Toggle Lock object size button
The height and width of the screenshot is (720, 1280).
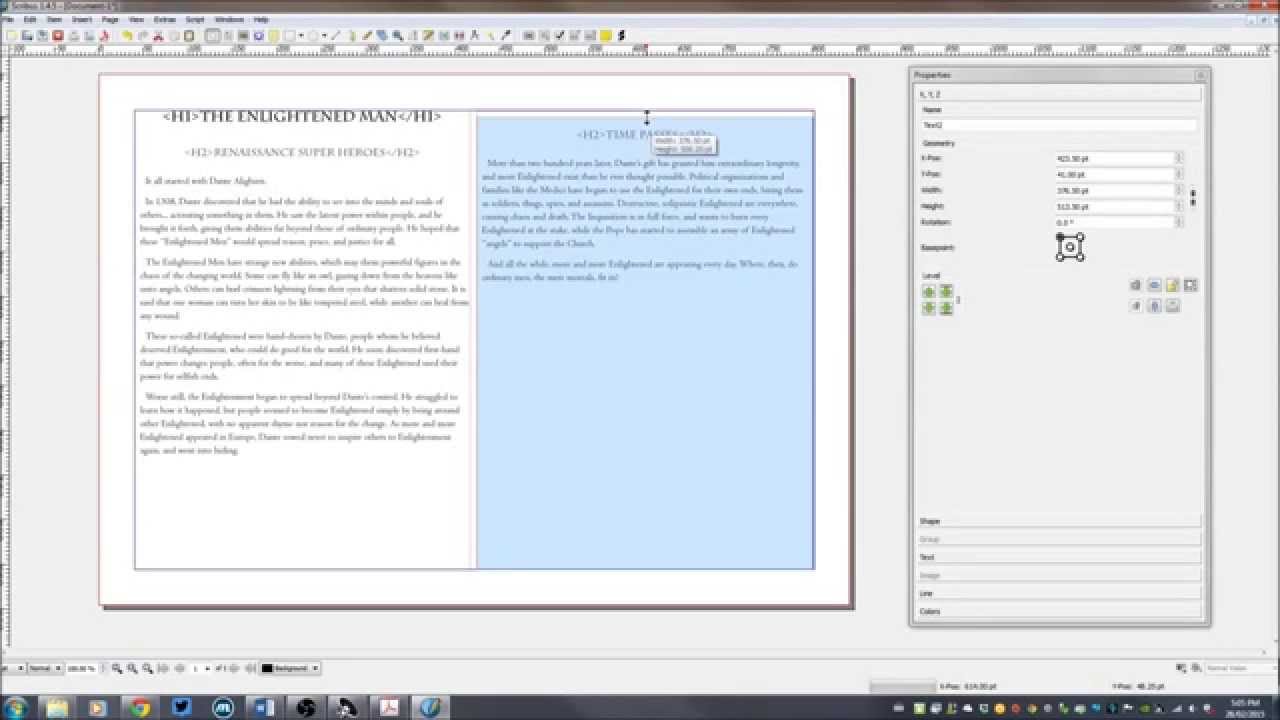click(x=1190, y=285)
